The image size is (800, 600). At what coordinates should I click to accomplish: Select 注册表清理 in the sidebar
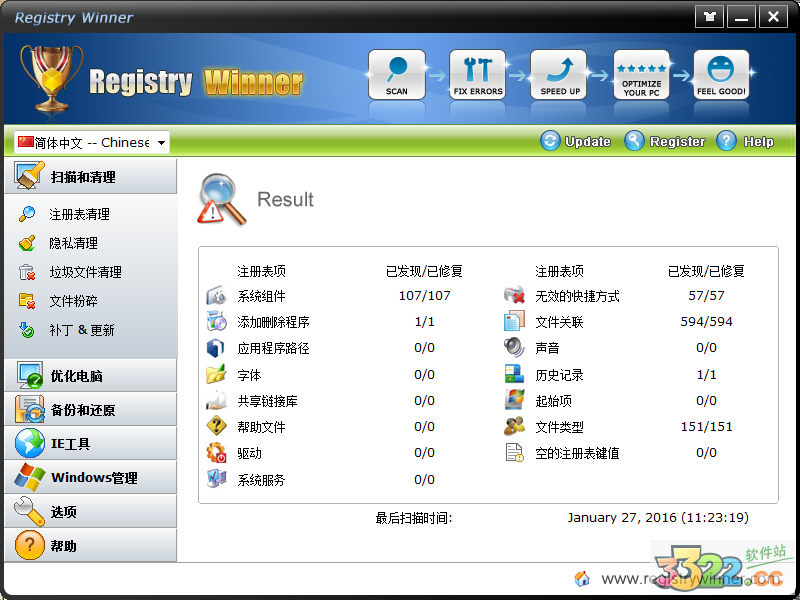(79, 214)
